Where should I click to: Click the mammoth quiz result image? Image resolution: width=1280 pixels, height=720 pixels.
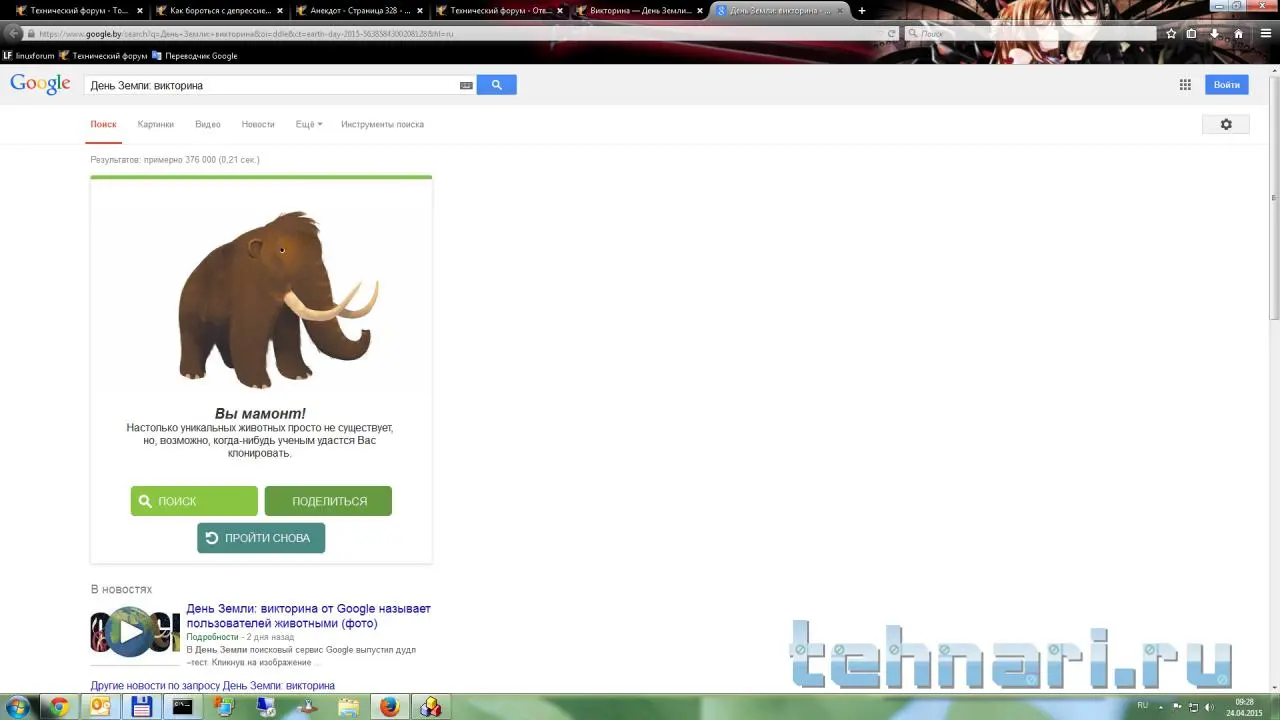pos(278,298)
